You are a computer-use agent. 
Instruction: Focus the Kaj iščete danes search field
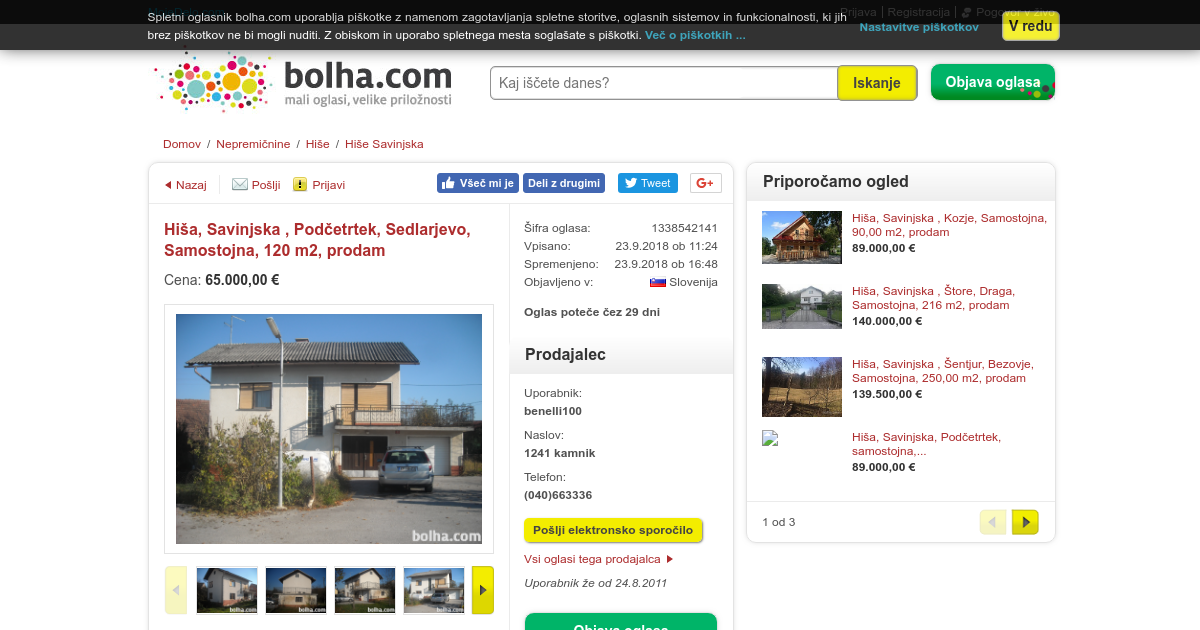[x=664, y=83]
